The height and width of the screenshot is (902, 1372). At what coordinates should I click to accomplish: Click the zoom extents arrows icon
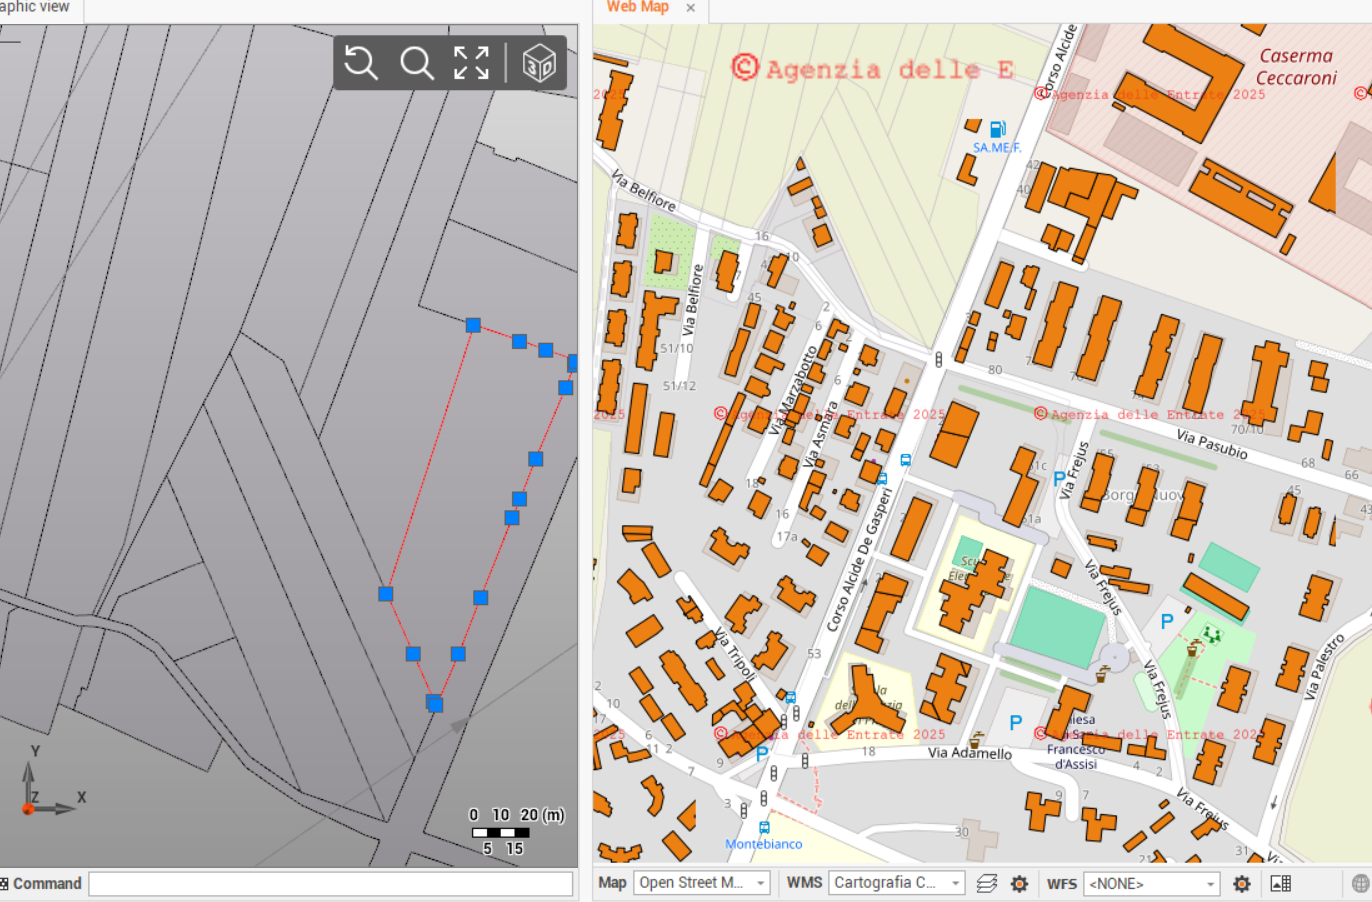pos(471,63)
